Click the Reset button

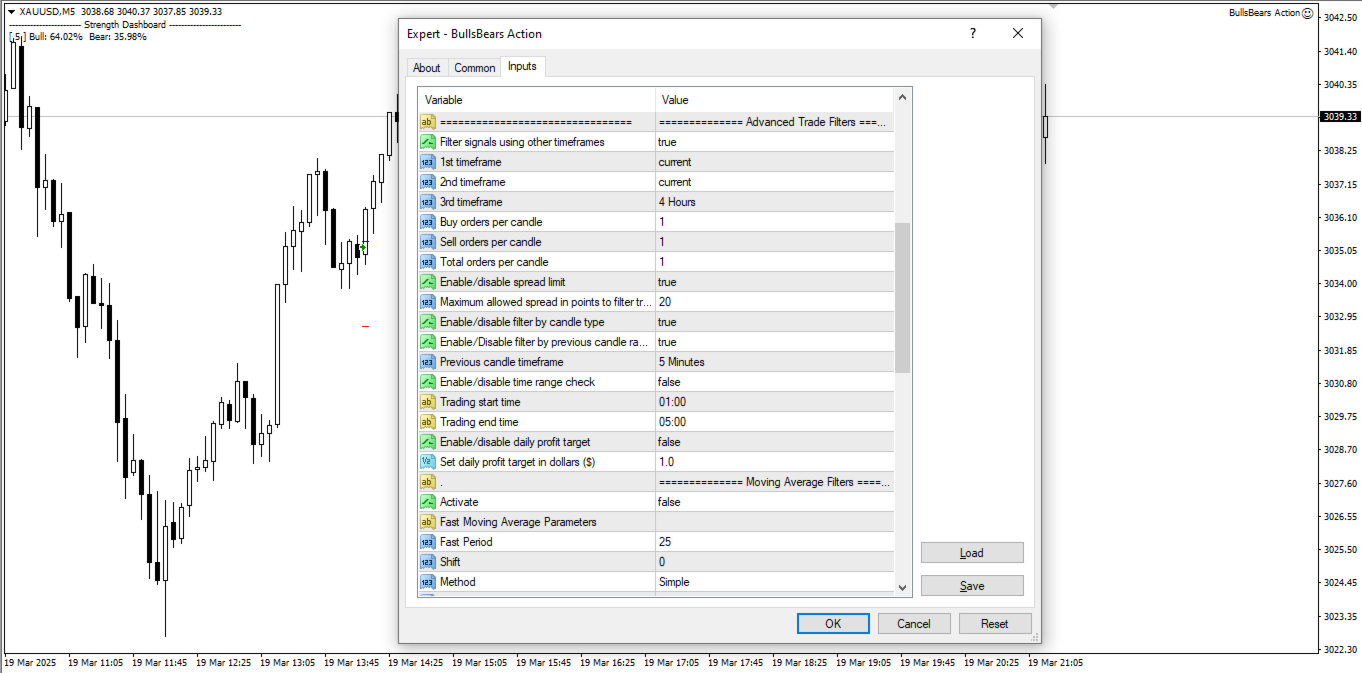coord(995,623)
